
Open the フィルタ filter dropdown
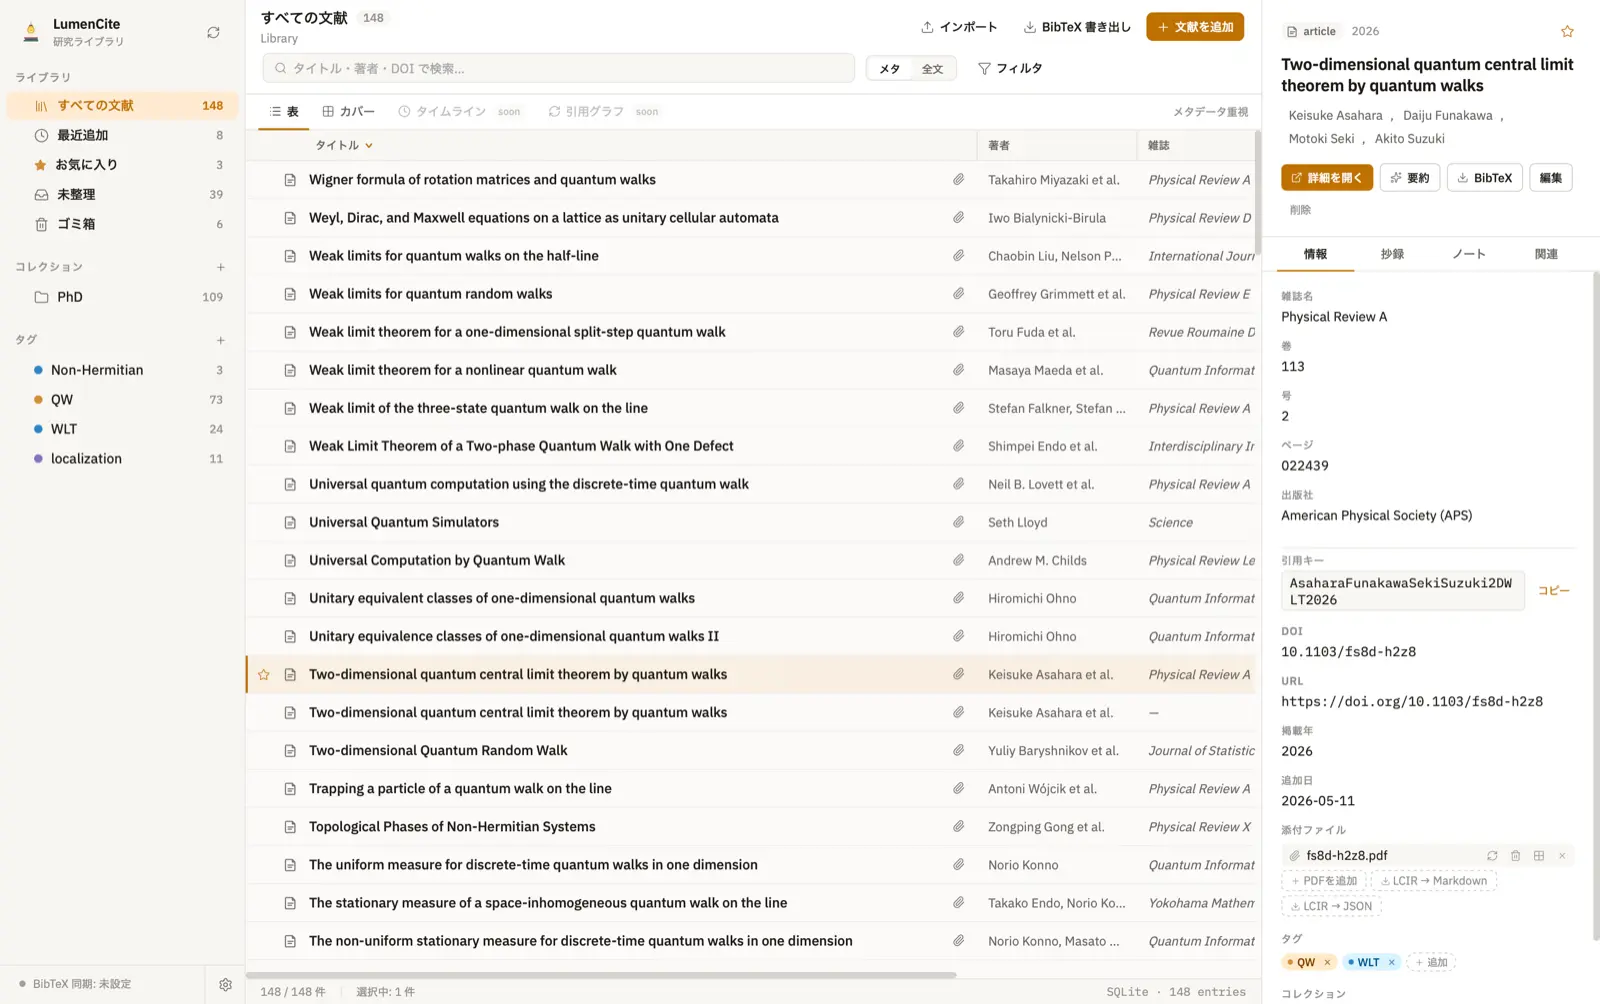pos(1010,68)
